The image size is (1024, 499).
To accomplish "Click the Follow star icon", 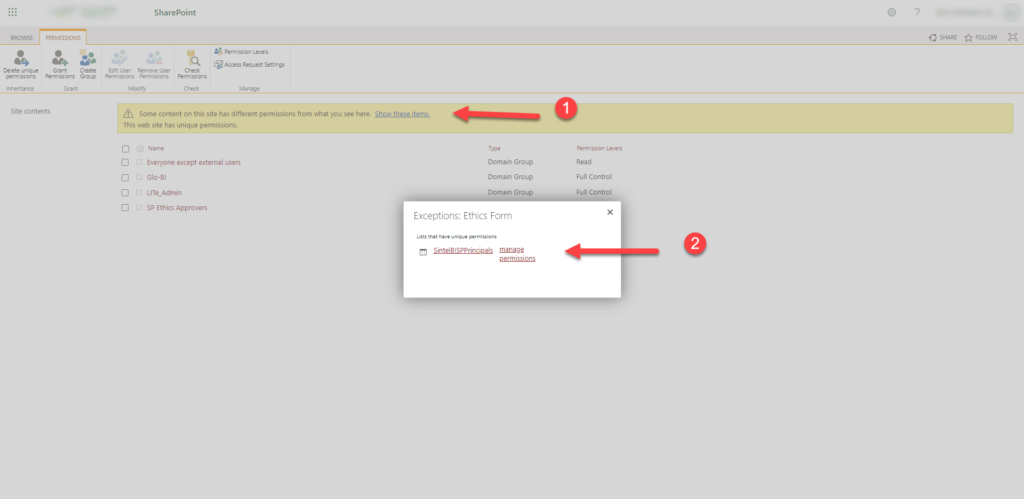I will tap(968, 38).
